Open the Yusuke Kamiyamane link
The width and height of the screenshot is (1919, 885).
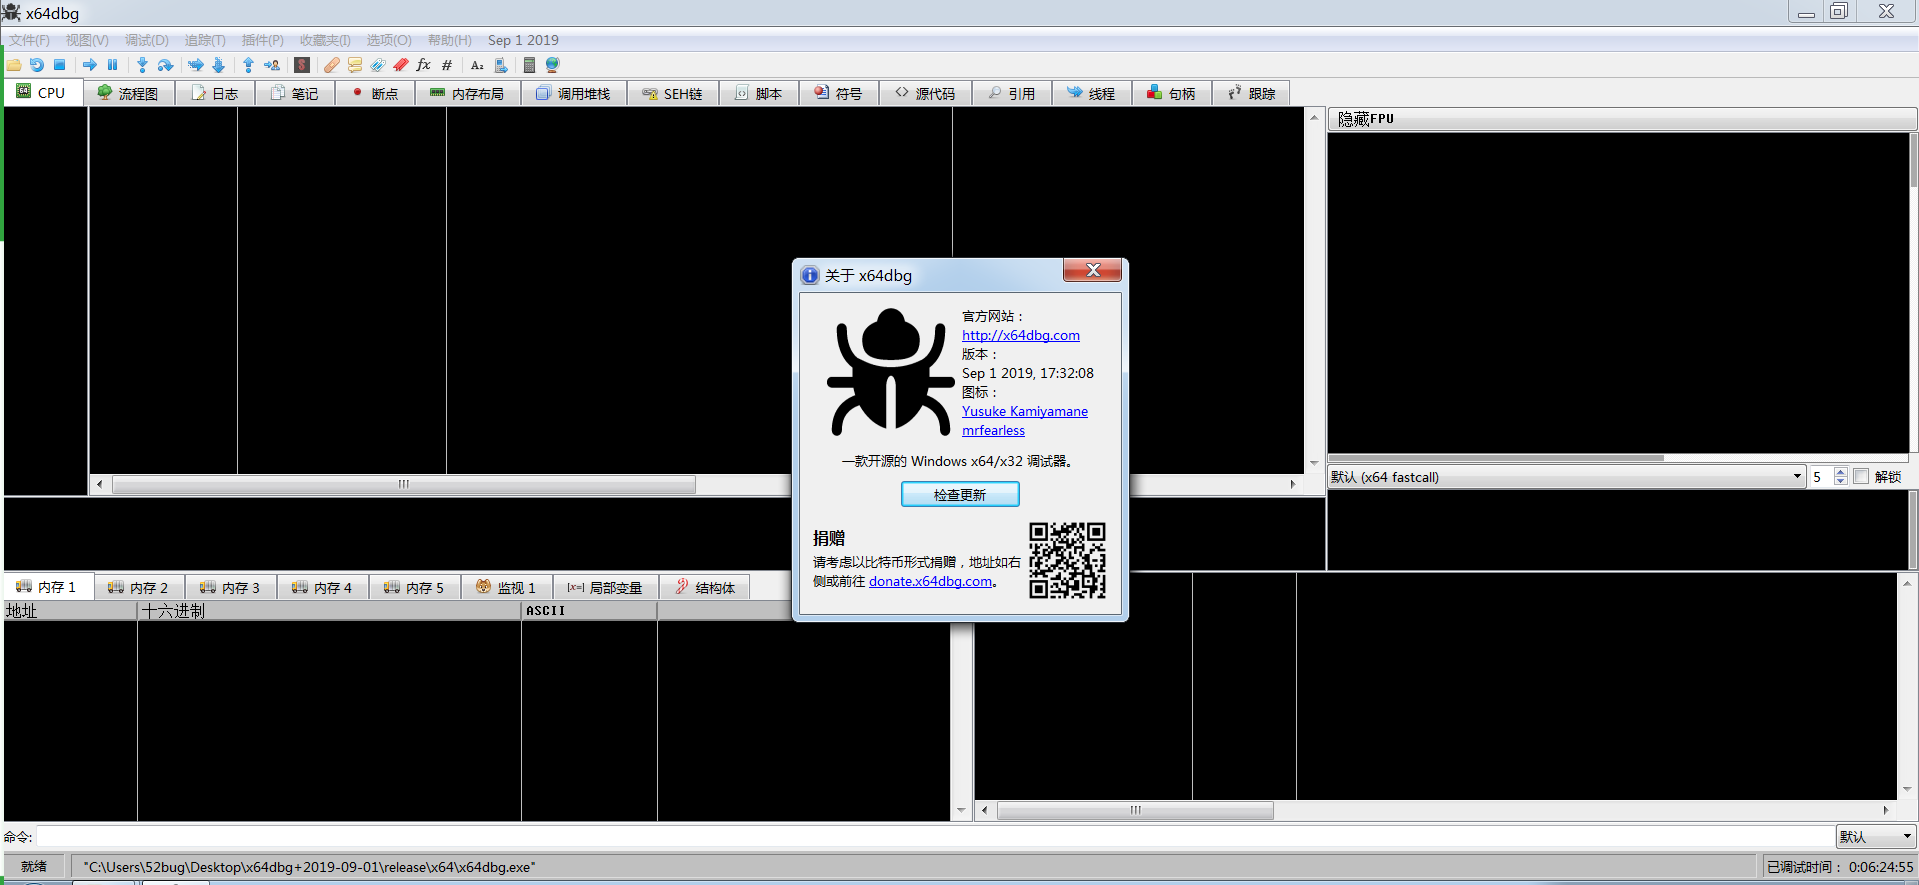[1025, 411]
